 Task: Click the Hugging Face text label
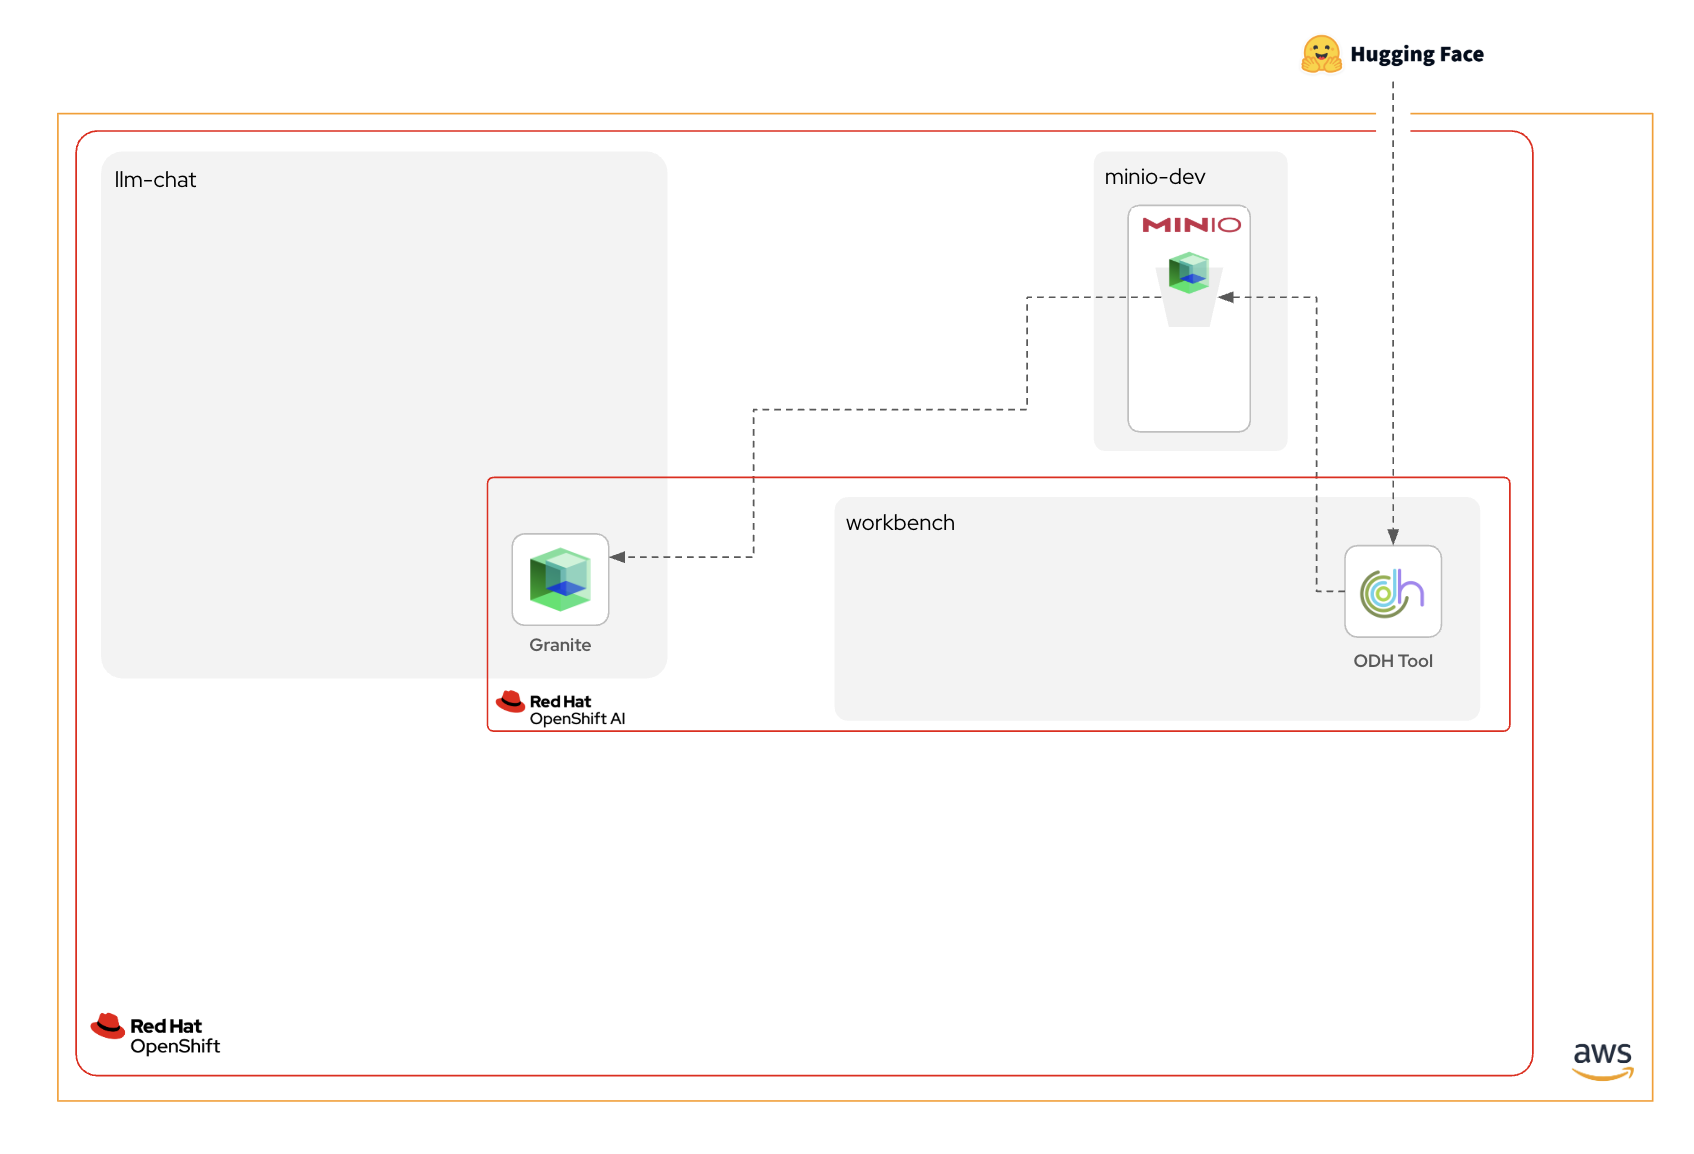(1416, 55)
